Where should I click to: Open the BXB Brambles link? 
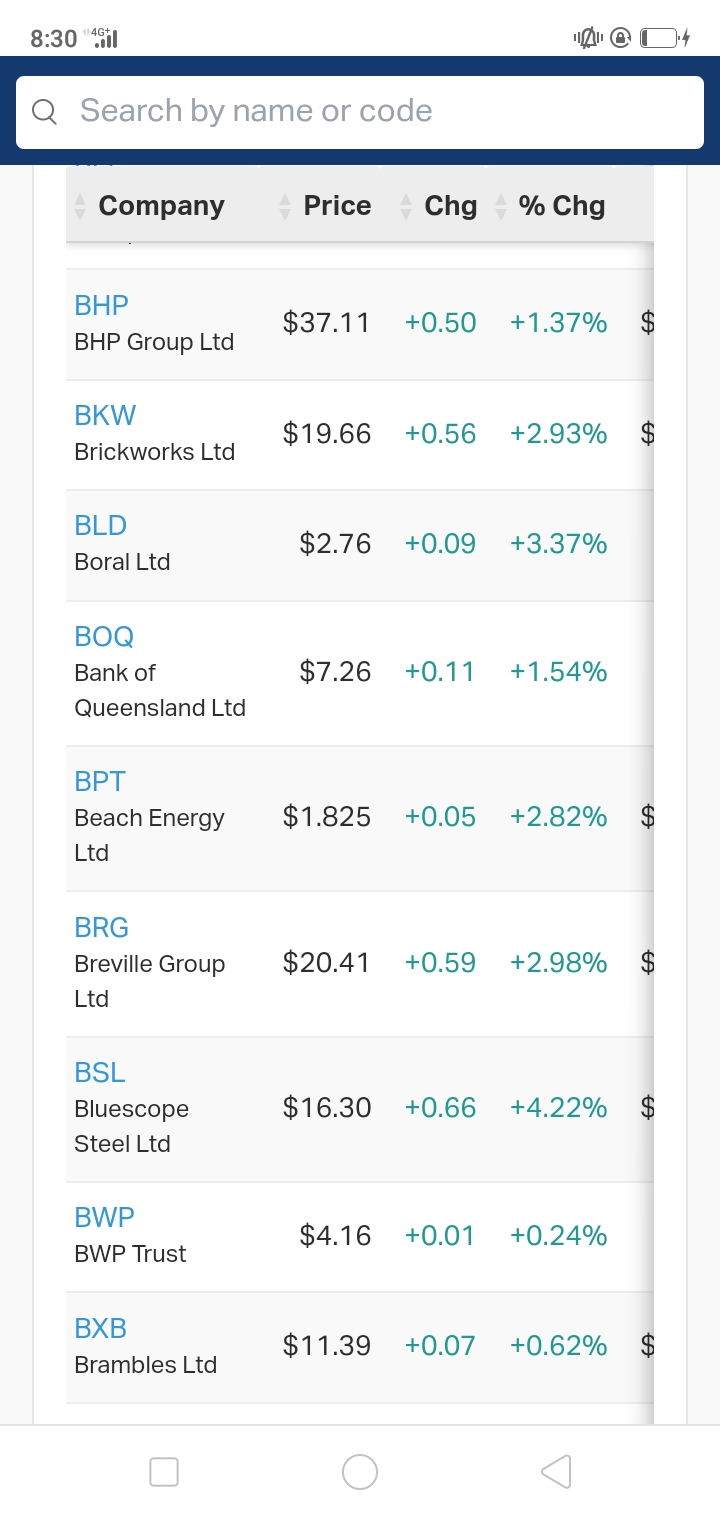pos(101,1328)
